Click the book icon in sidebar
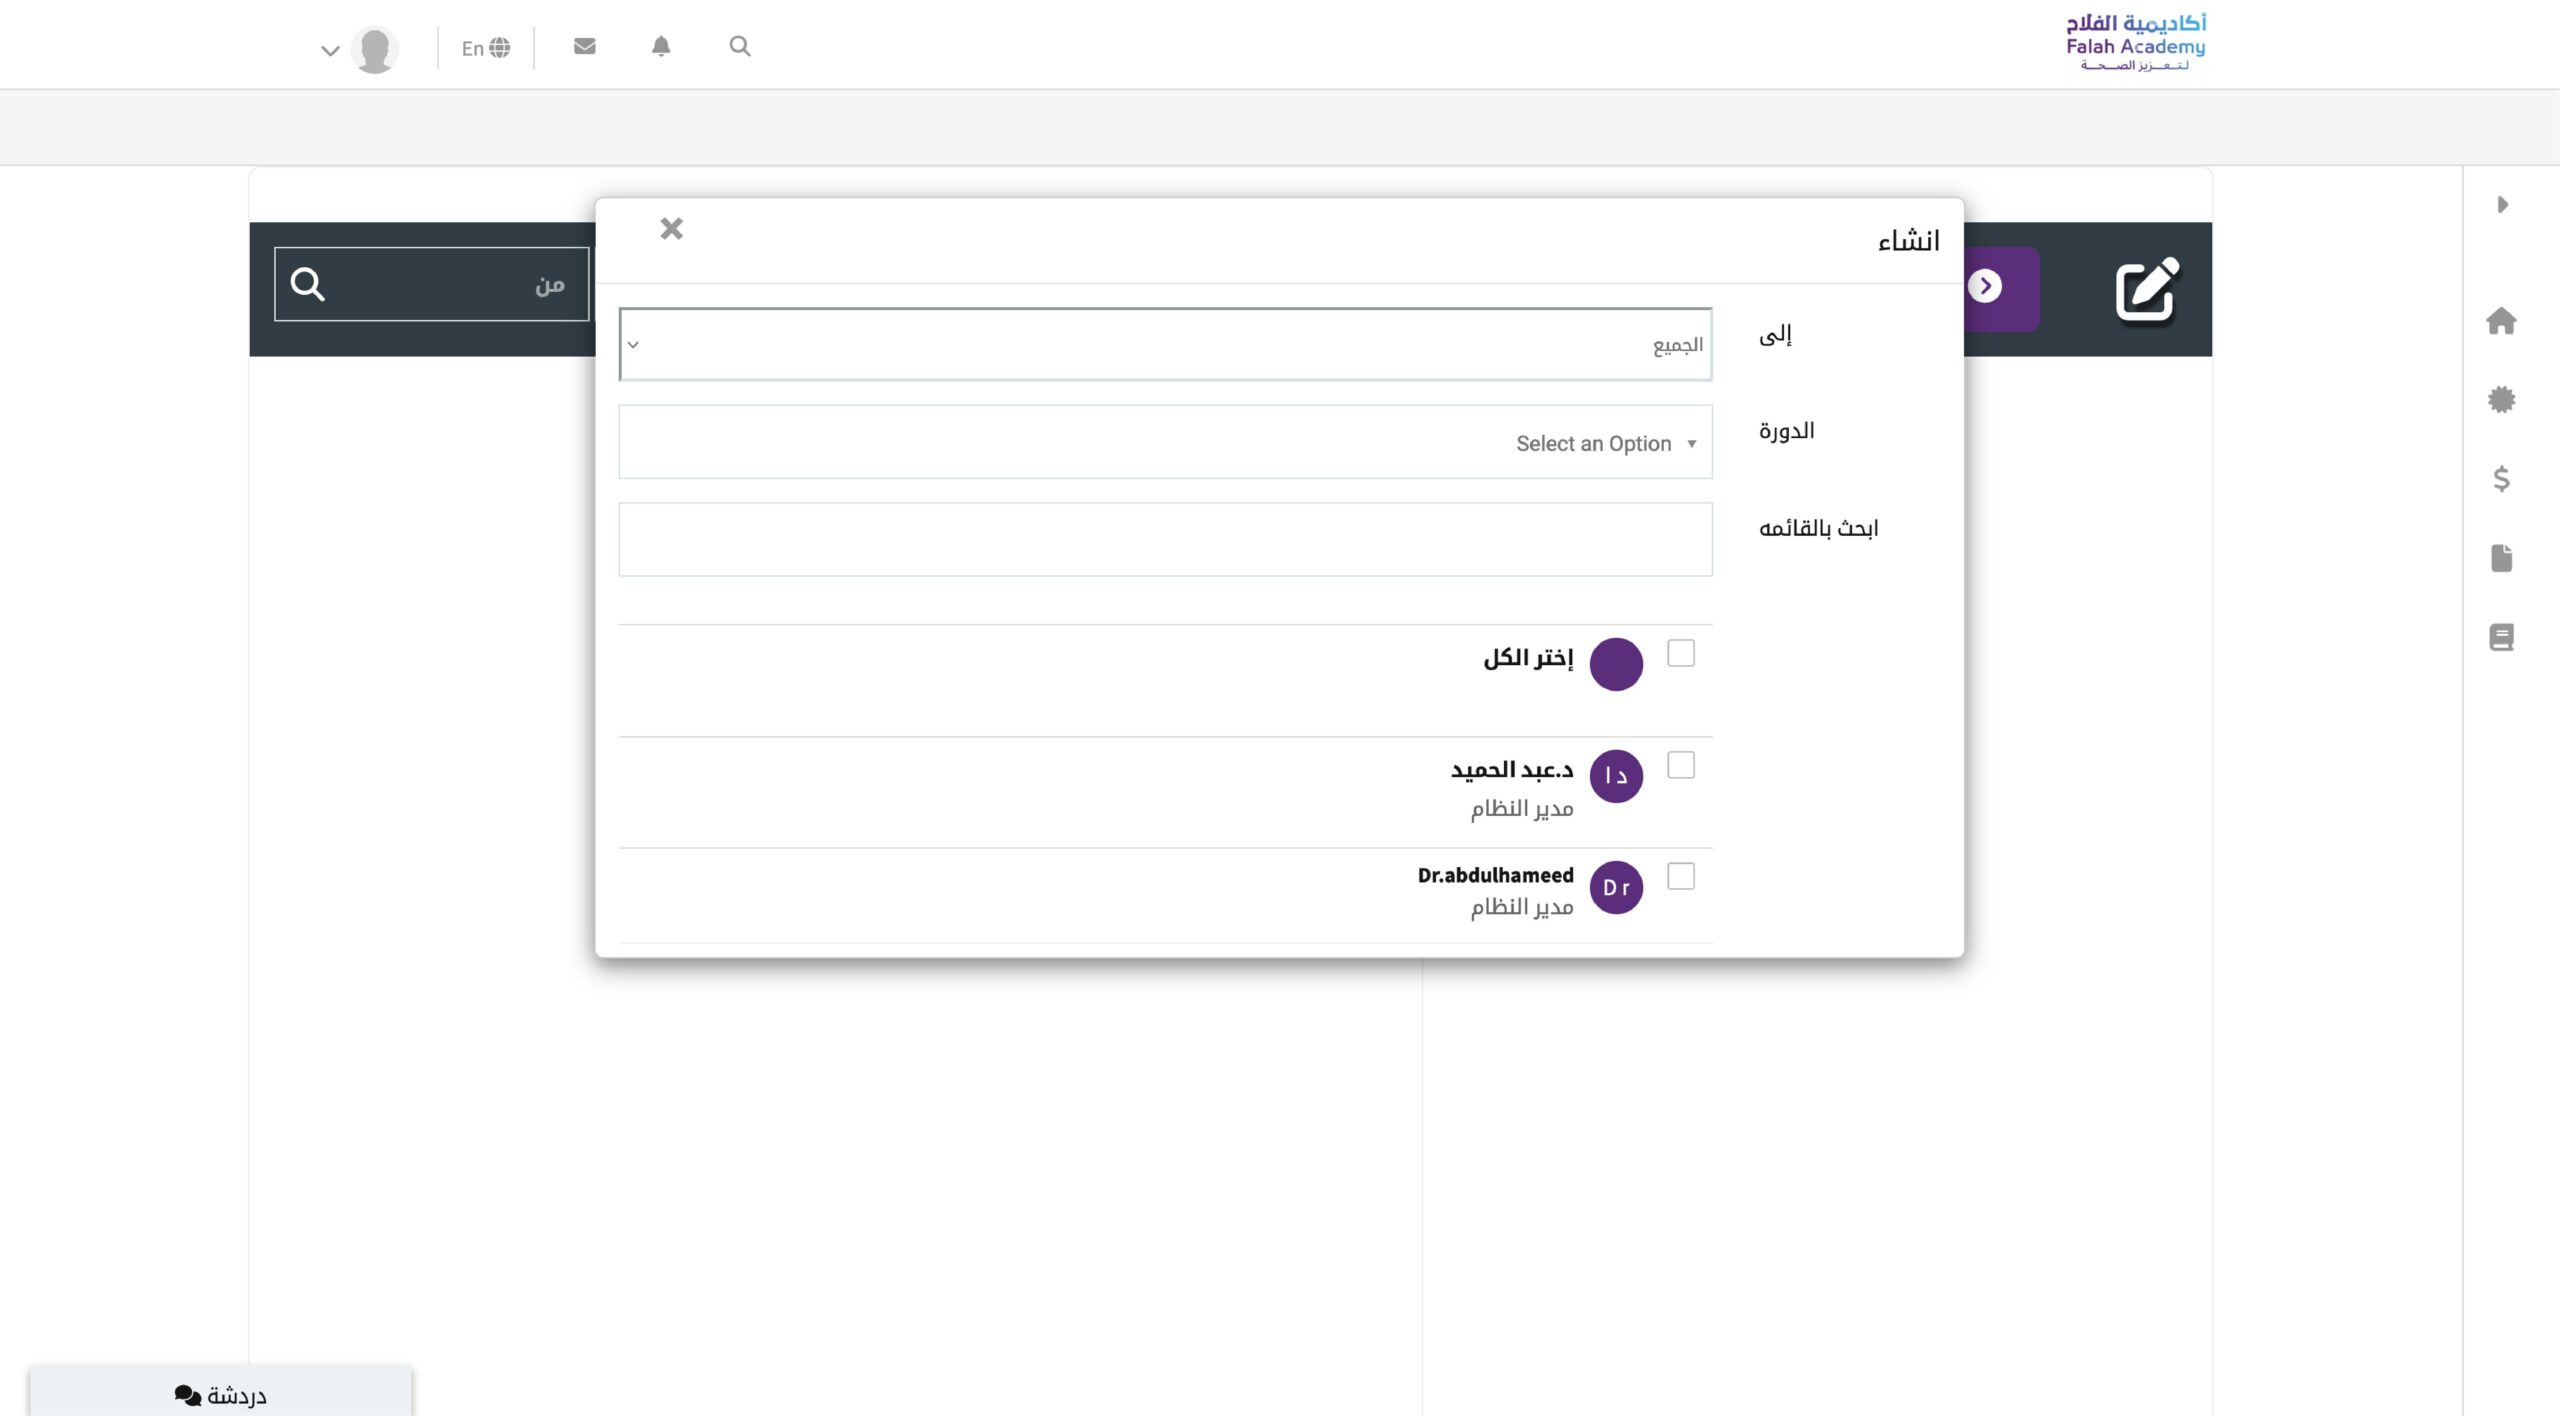Image resolution: width=2560 pixels, height=1416 pixels. tap(2501, 637)
